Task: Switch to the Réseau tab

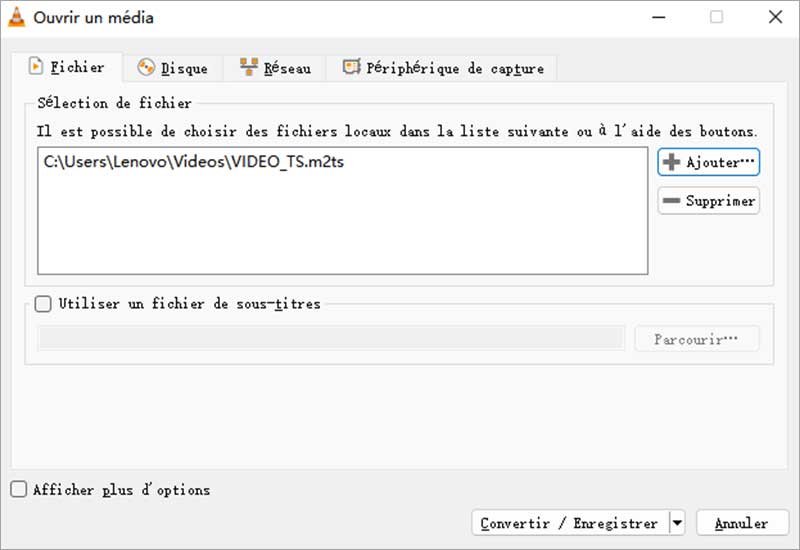Action: (275, 68)
